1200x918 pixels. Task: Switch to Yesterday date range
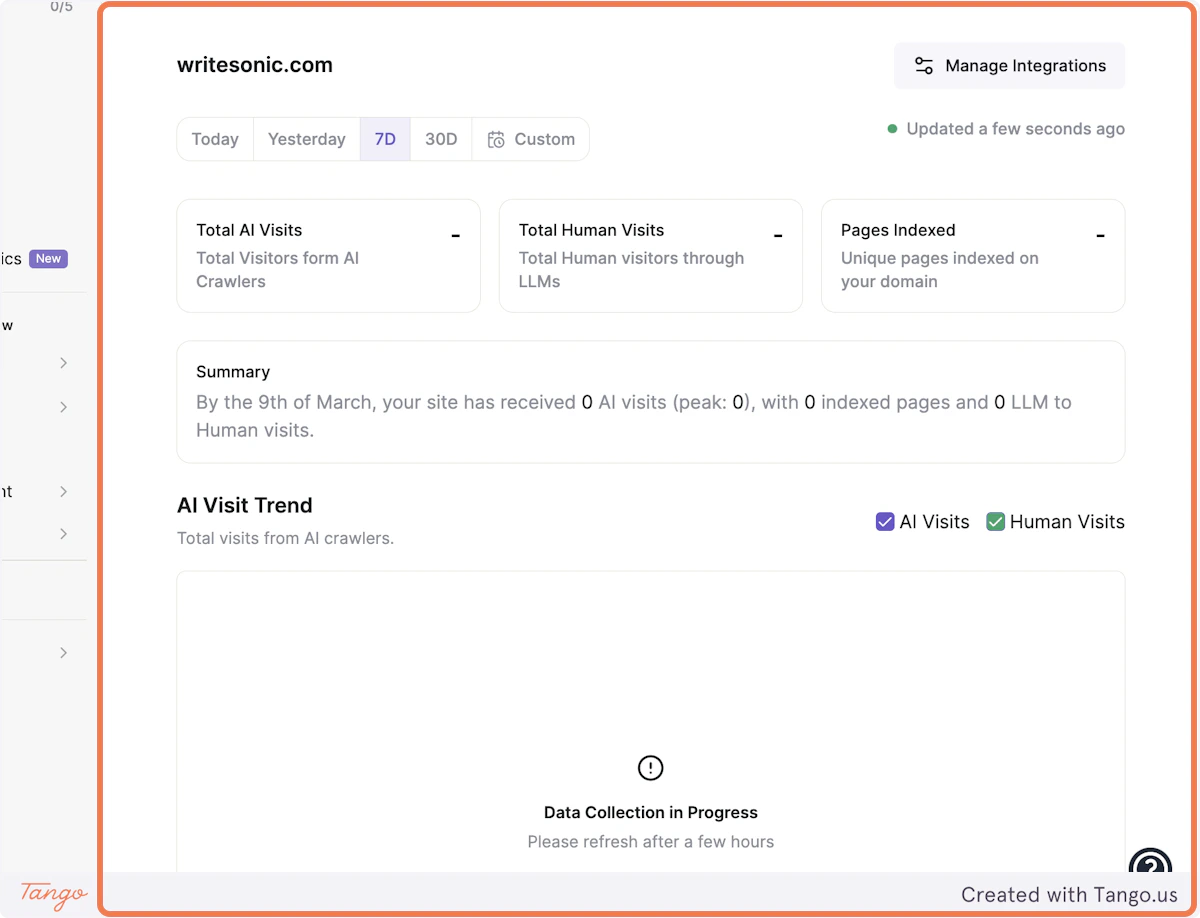coord(307,139)
